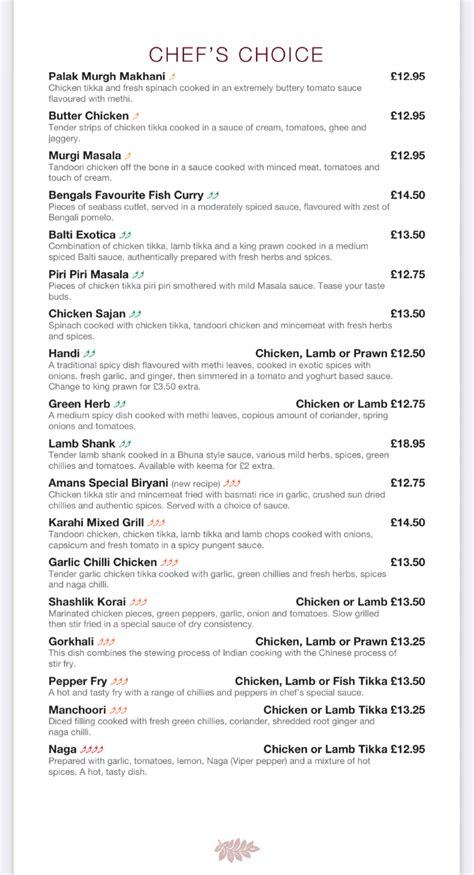Click the Piri Piri Masala description text
Screen dimensions: 474x875
pyautogui.click(x=216, y=291)
